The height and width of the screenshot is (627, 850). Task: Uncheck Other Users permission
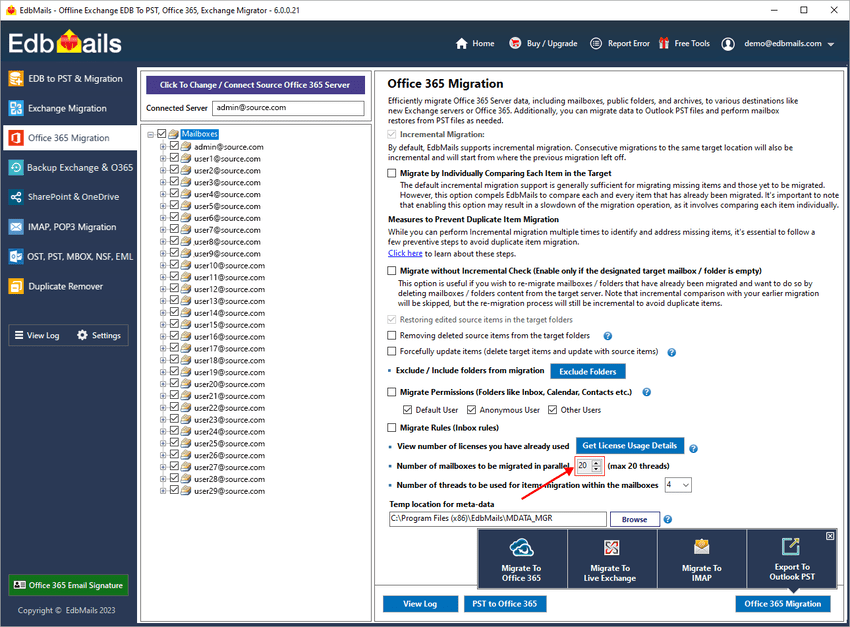point(552,410)
